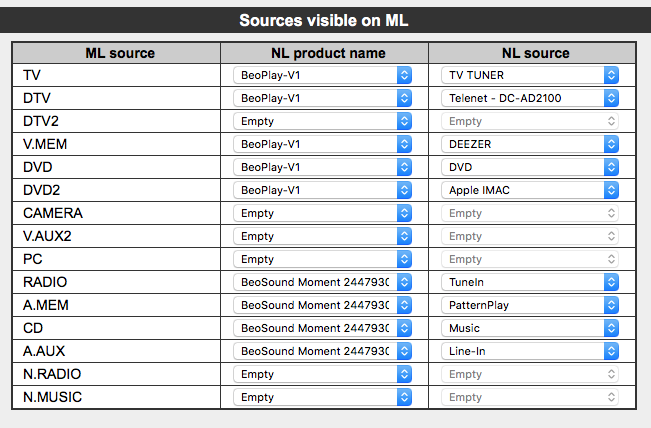Screen dimensions: 651x428
Task: Click the disabled NL source dropdown in DTV2 row
Action: tap(530, 121)
